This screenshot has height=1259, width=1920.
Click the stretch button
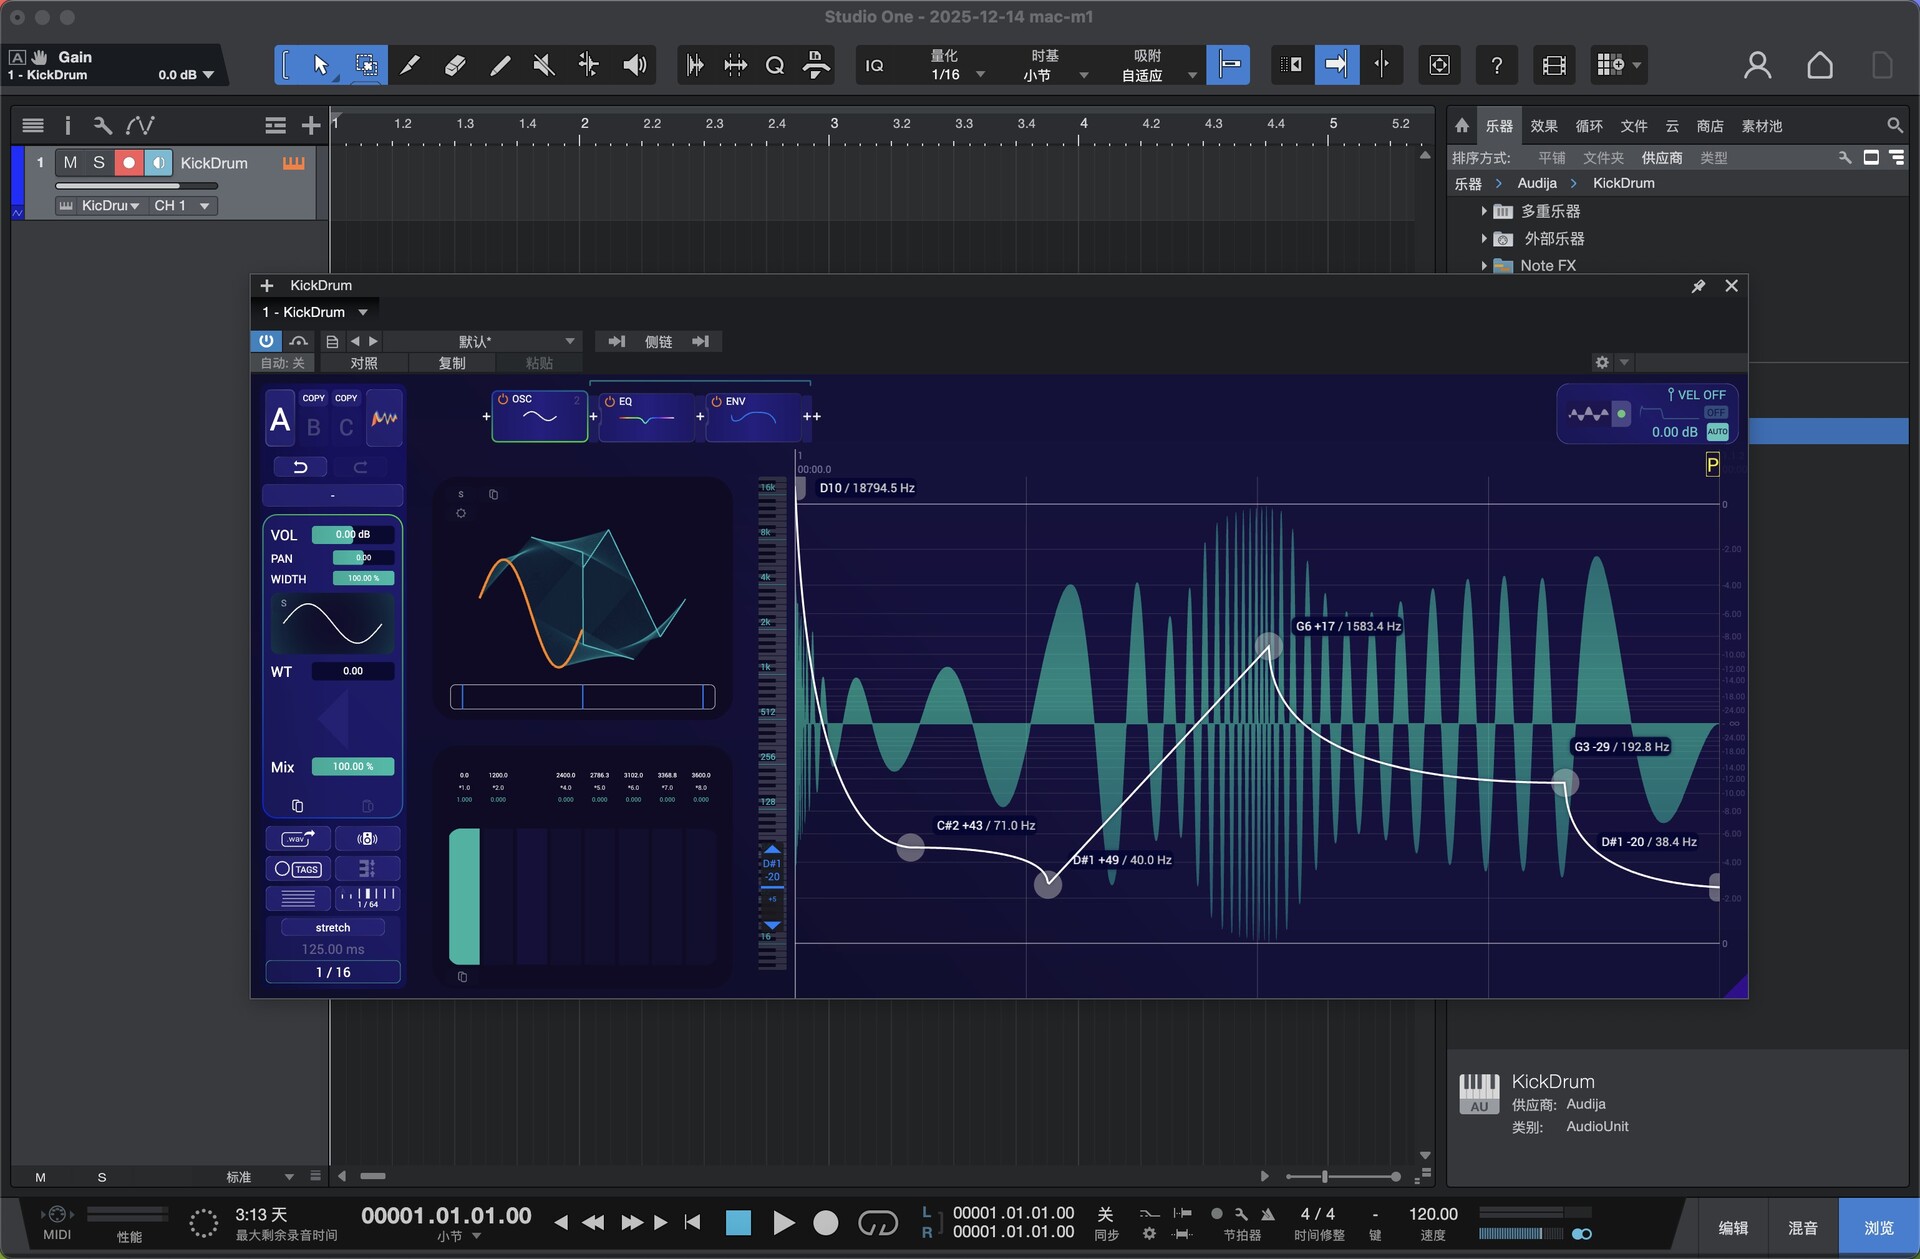coord(332,928)
